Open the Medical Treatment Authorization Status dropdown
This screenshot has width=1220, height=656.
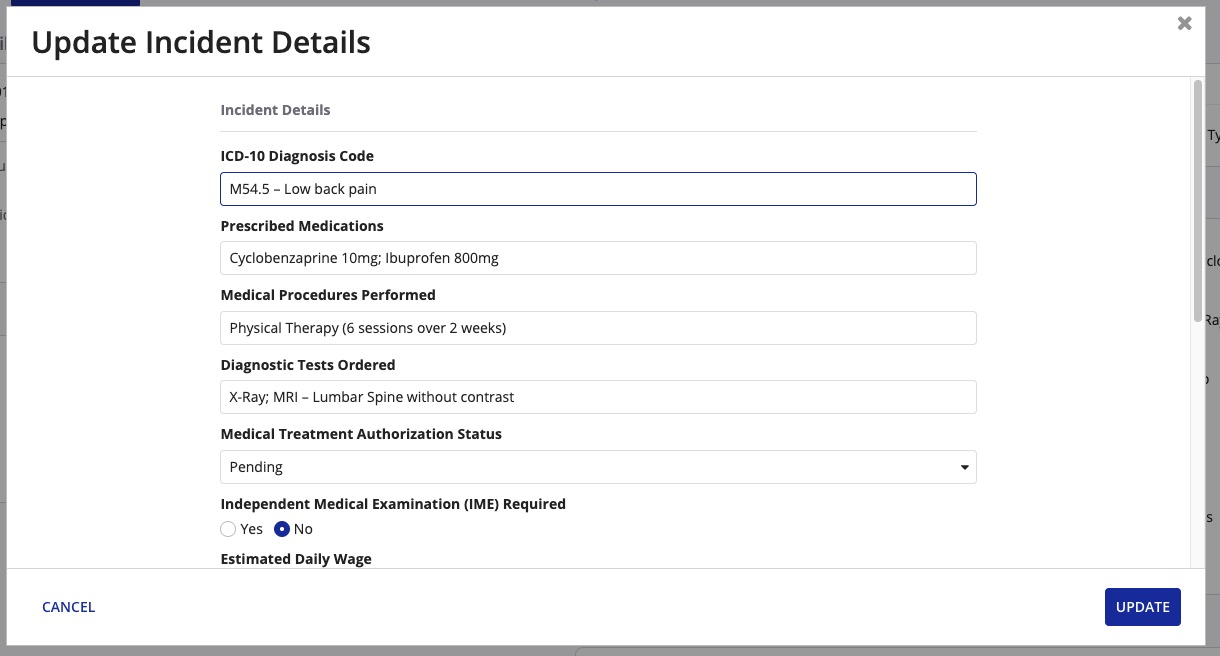pos(598,467)
